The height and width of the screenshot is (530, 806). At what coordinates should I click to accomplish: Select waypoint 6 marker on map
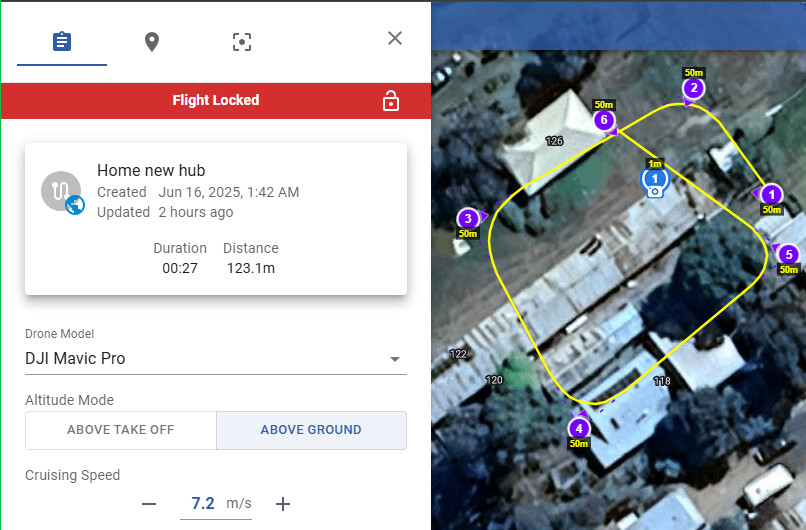coord(604,120)
